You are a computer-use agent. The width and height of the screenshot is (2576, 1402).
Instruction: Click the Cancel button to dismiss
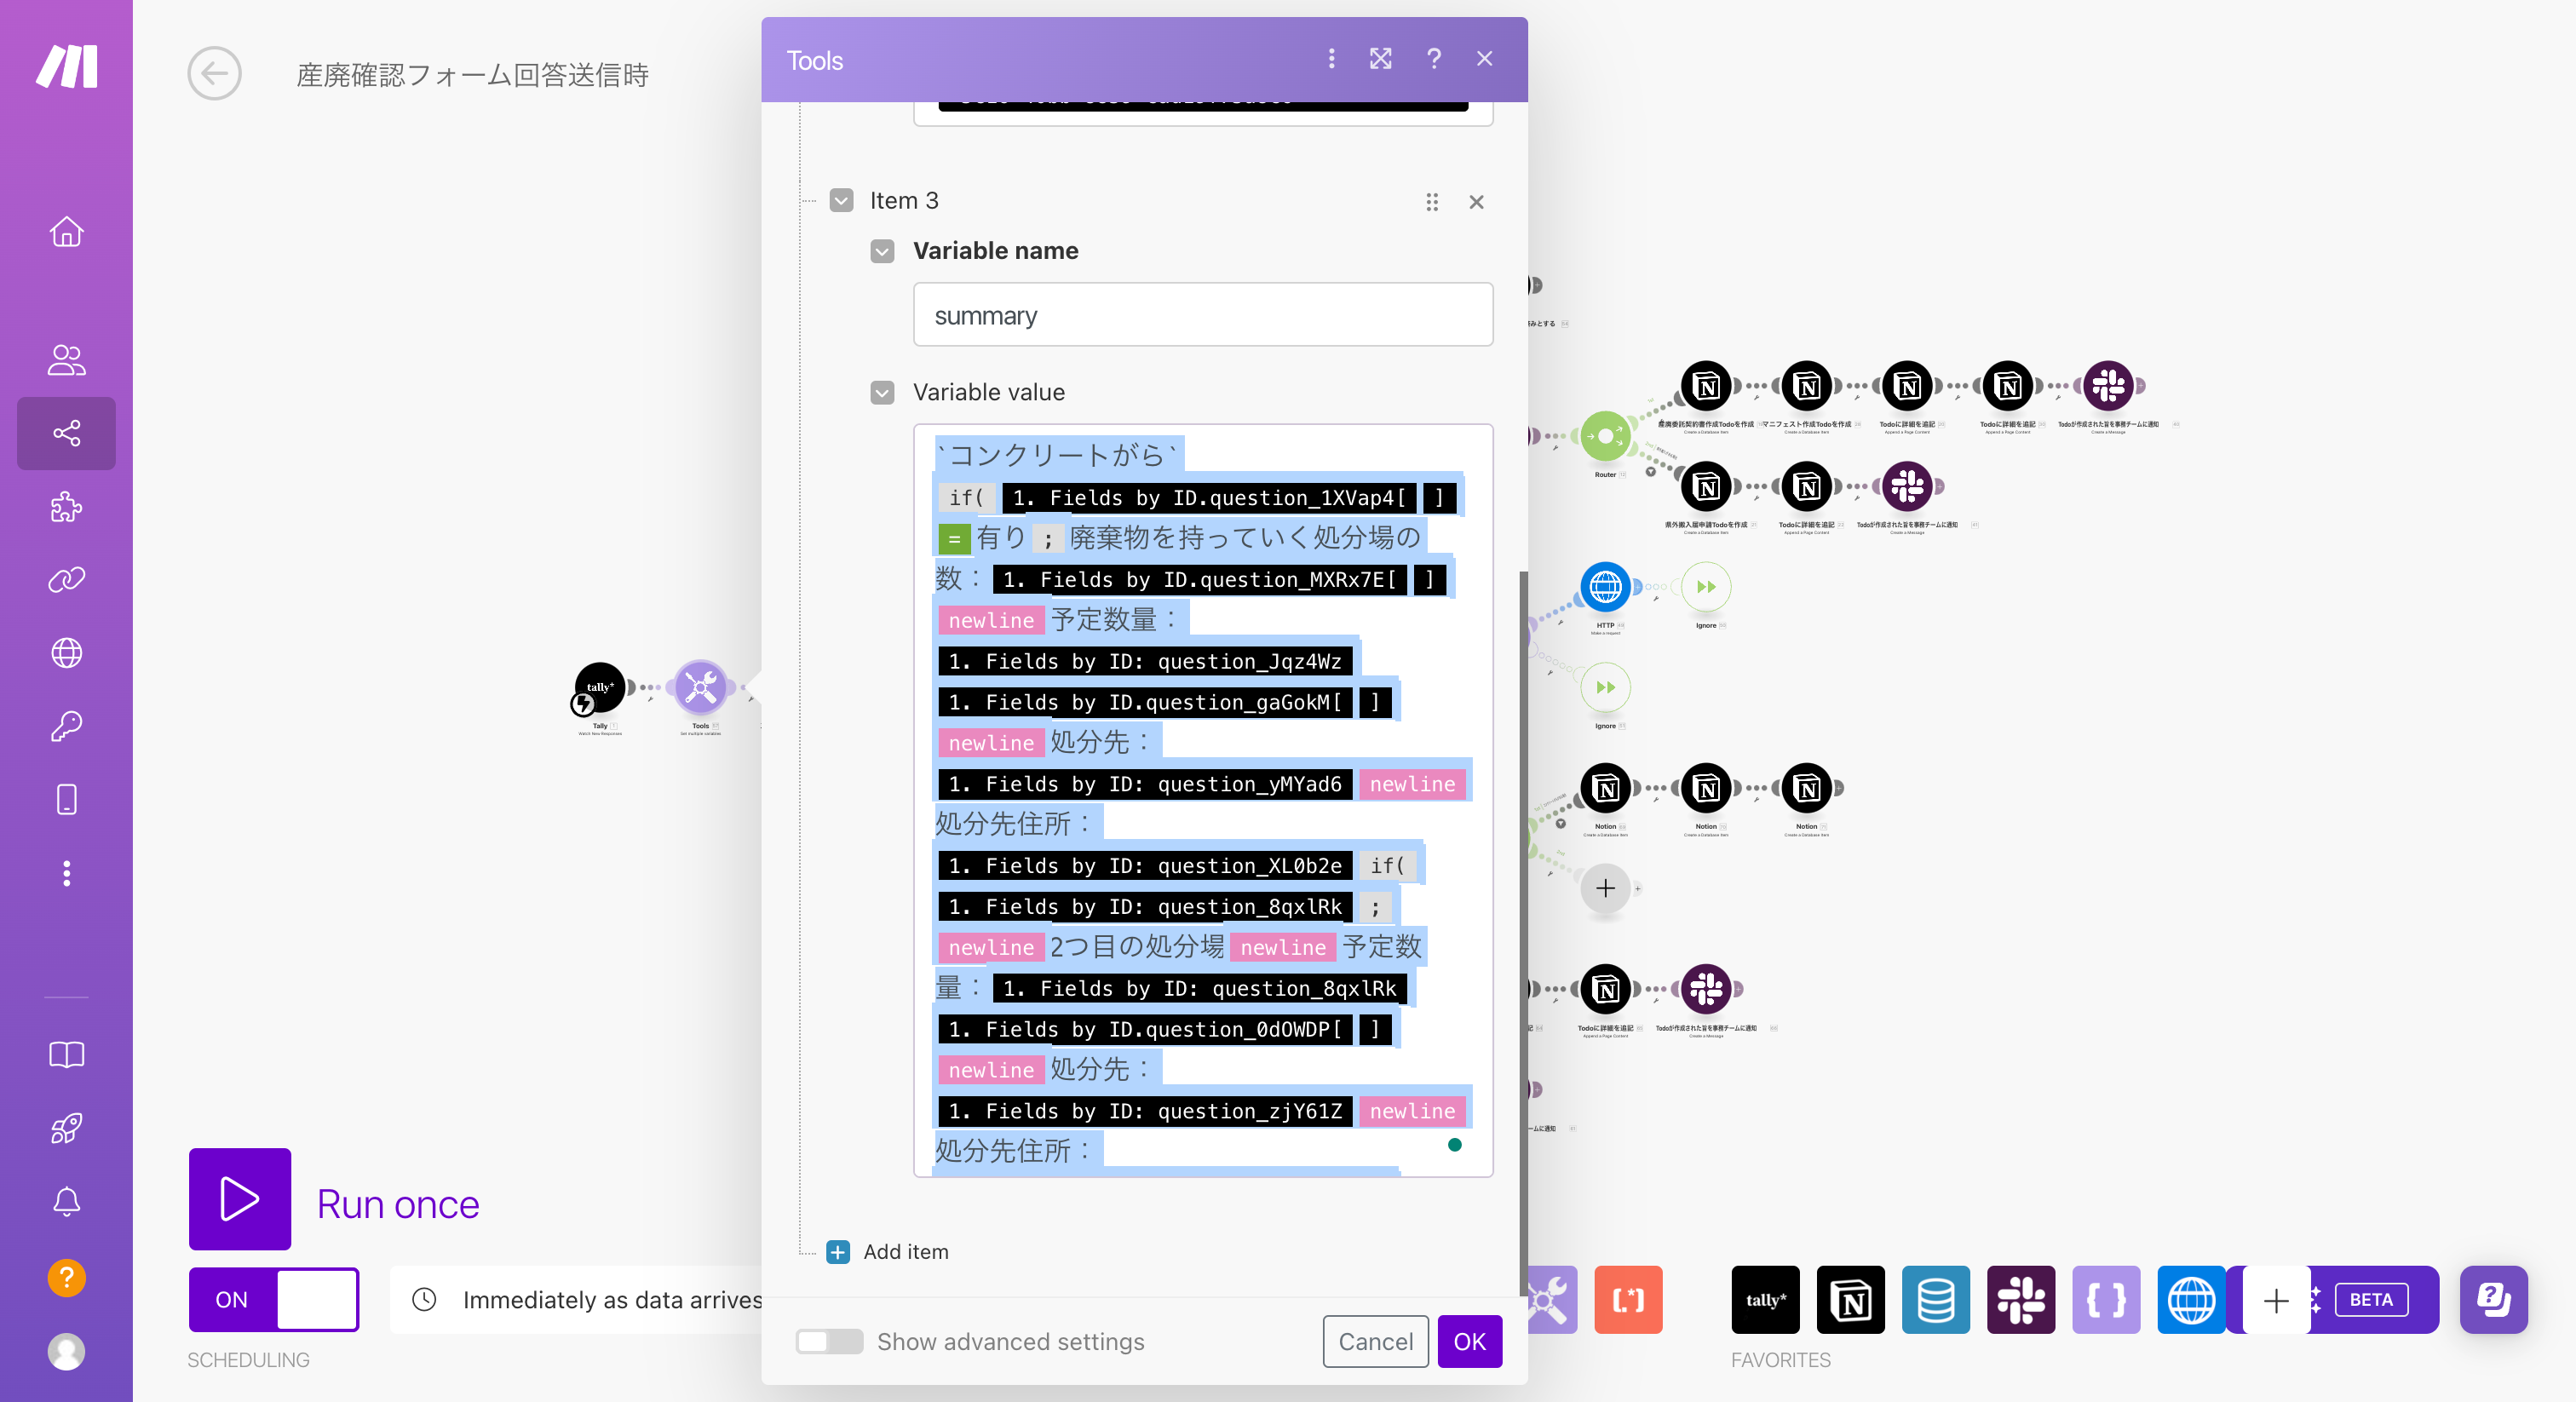1376,1342
